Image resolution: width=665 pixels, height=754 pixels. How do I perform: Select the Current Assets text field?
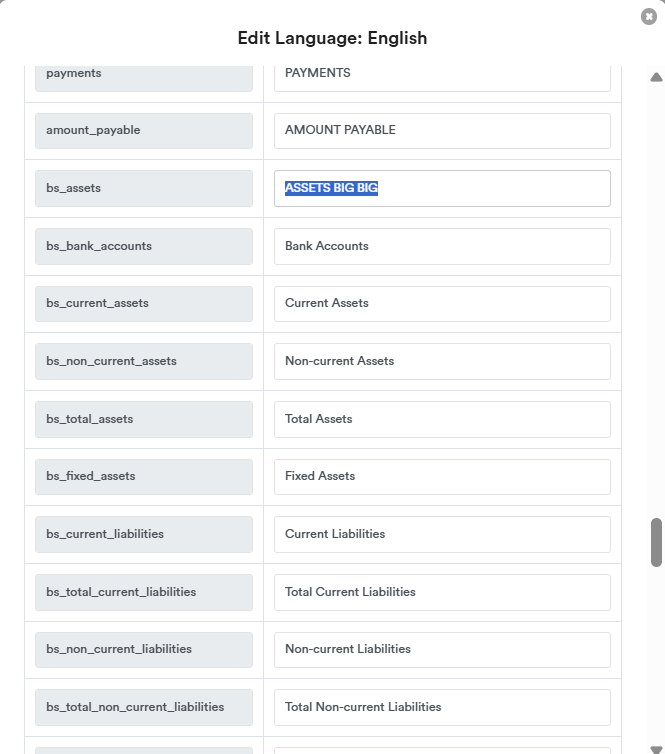442,303
